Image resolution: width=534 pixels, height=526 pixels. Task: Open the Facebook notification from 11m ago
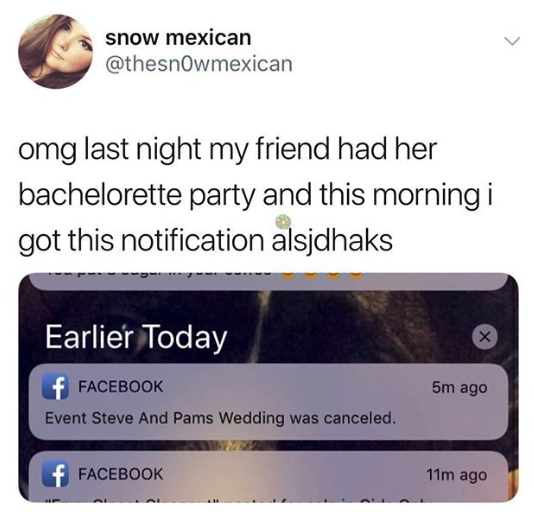[x=268, y=476]
